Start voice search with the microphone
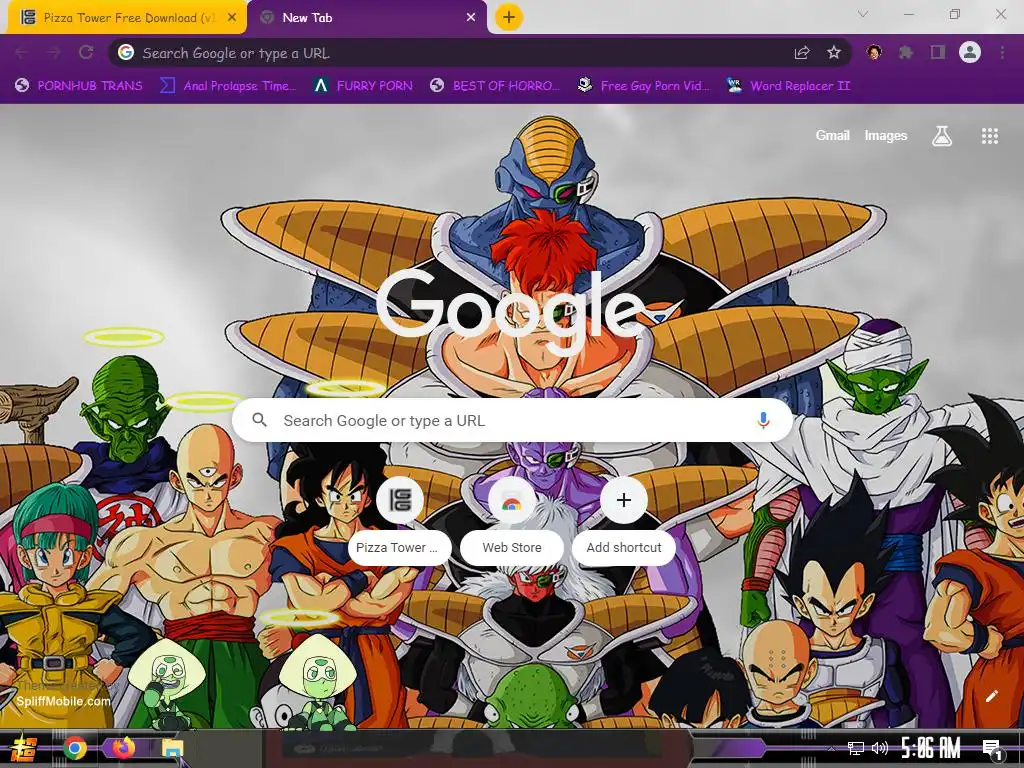Viewport: 1024px width, 768px height. (763, 421)
